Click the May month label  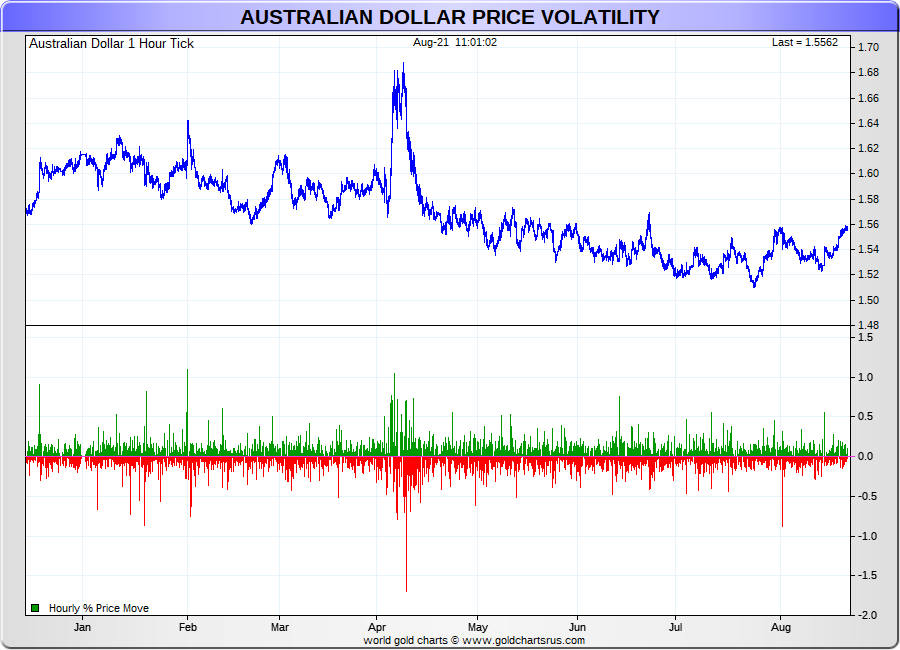[478, 627]
